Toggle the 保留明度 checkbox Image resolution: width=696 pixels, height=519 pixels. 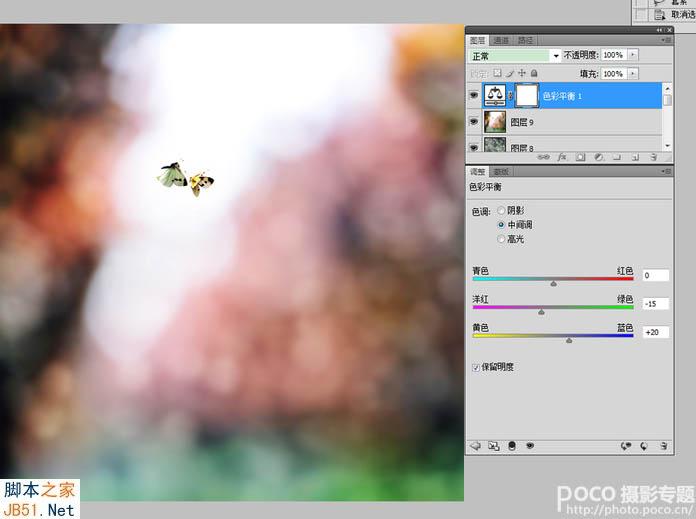476,367
